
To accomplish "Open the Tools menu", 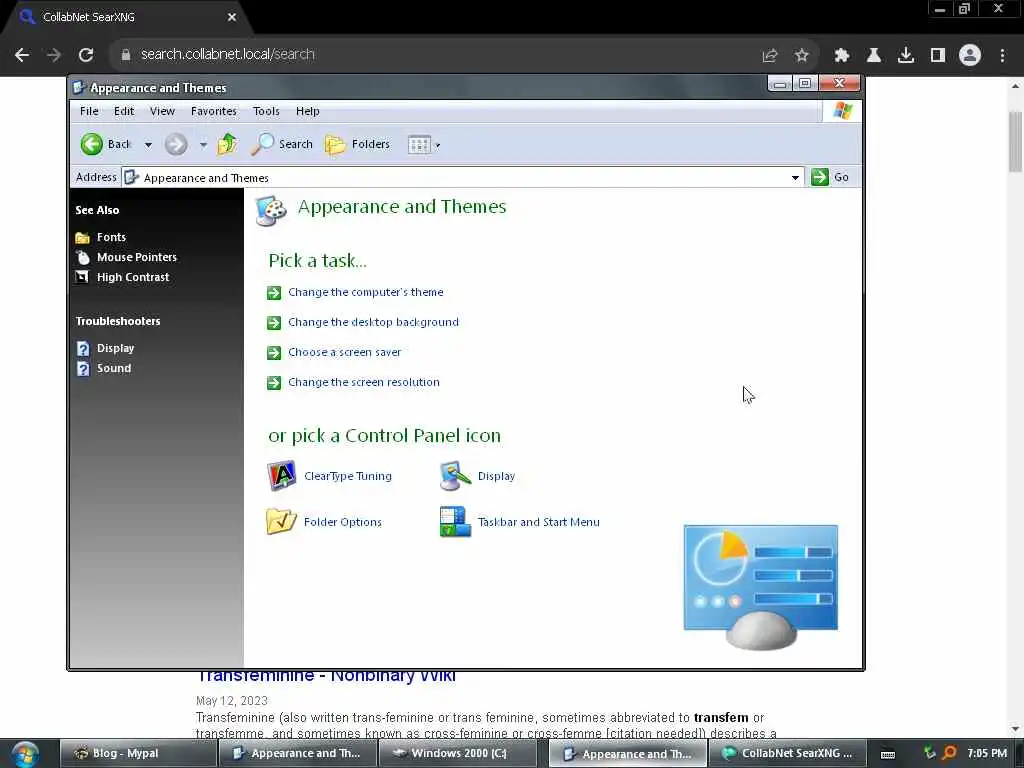I will (x=266, y=111).
